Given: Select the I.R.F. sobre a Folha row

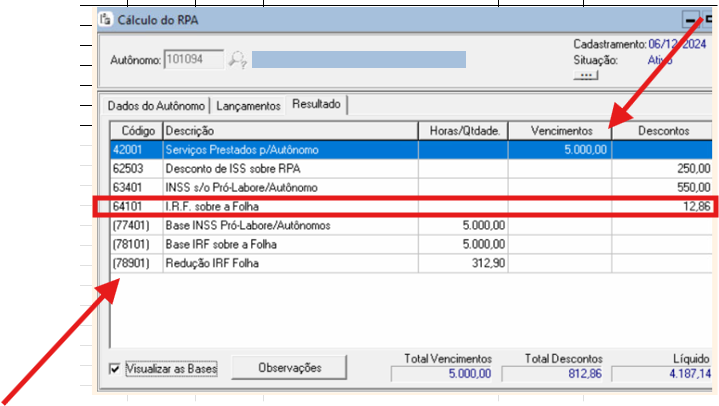Looking at the screenshot, I should [288, 206].
